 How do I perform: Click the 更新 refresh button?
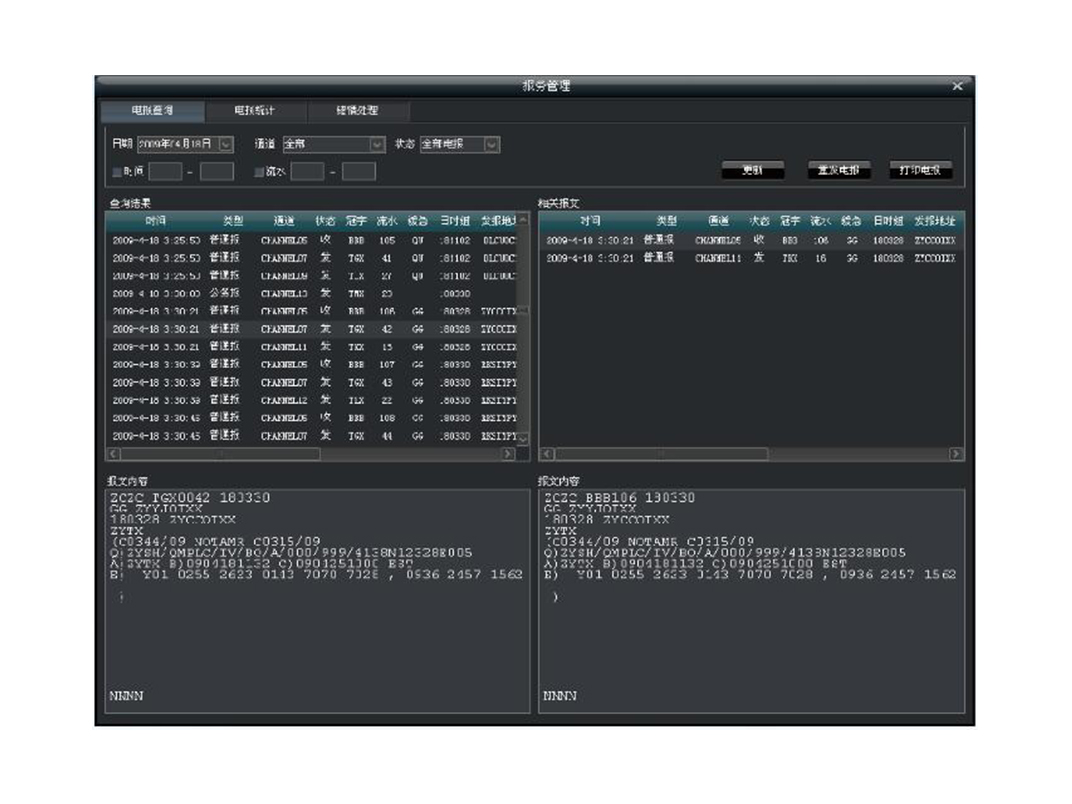coord(753,170)
